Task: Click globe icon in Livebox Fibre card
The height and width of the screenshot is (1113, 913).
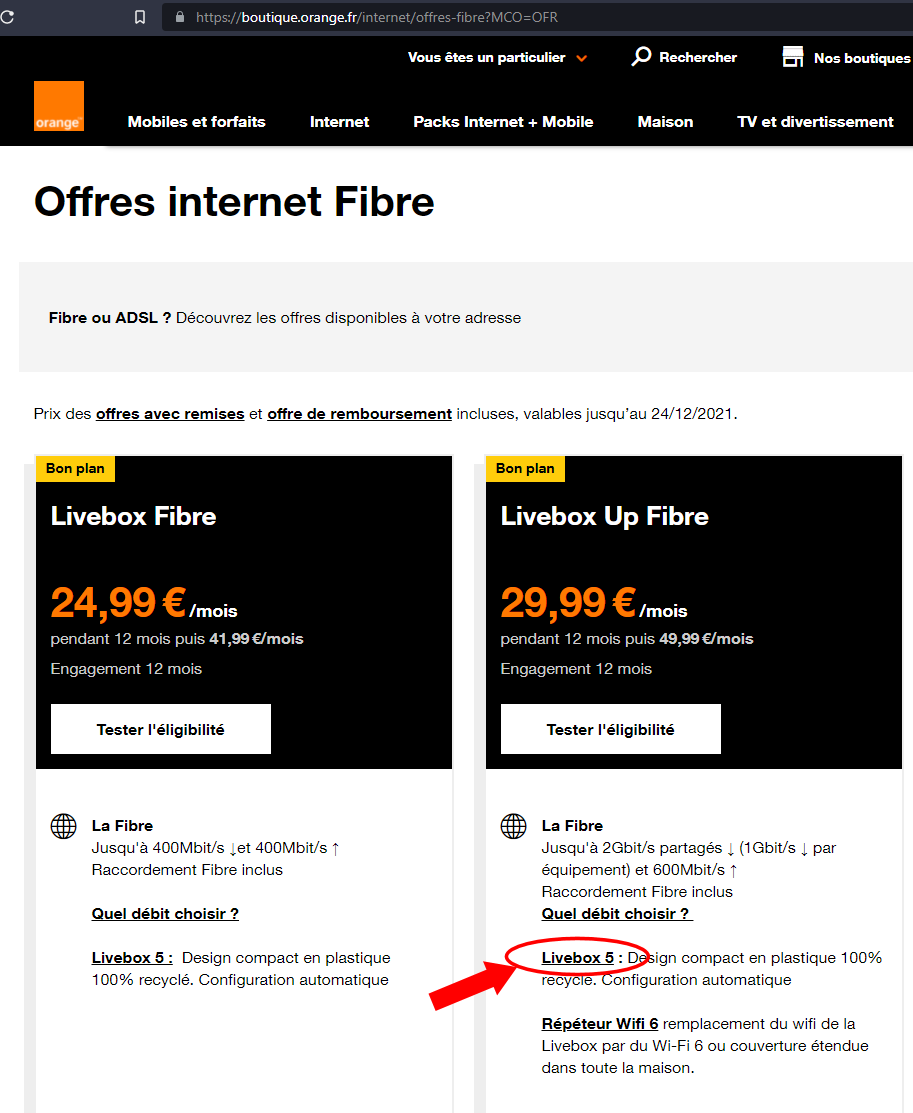Action: point(63,826)
